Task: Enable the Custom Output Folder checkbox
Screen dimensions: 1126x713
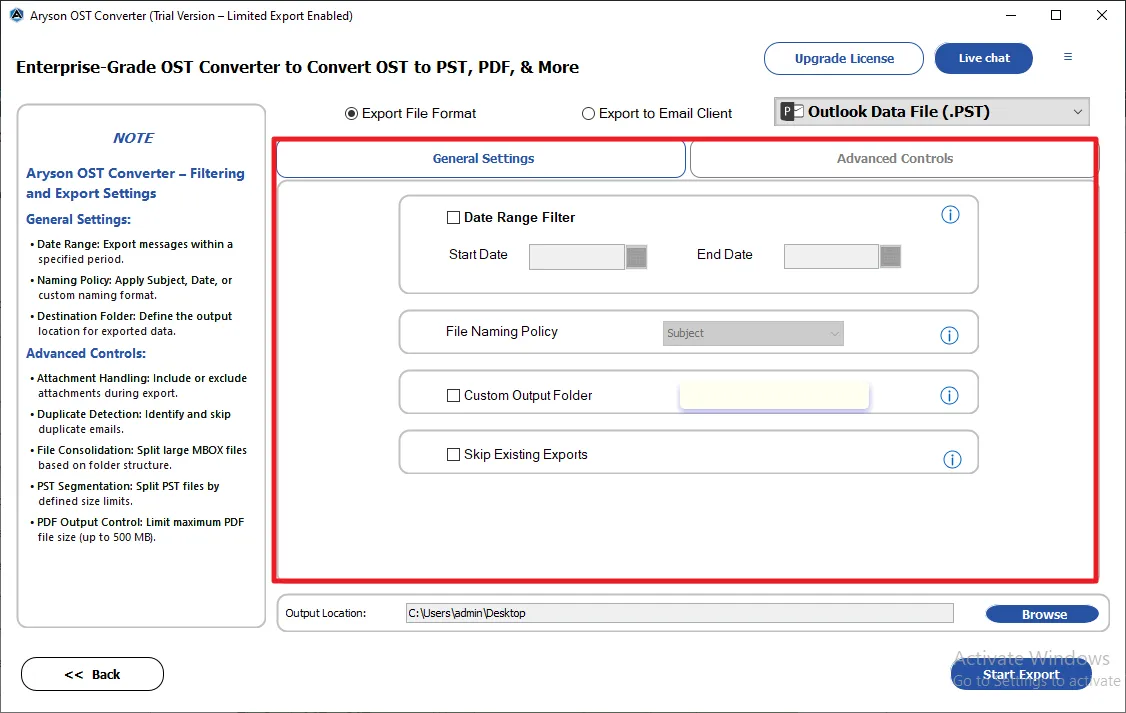Action: click(453, 396)
